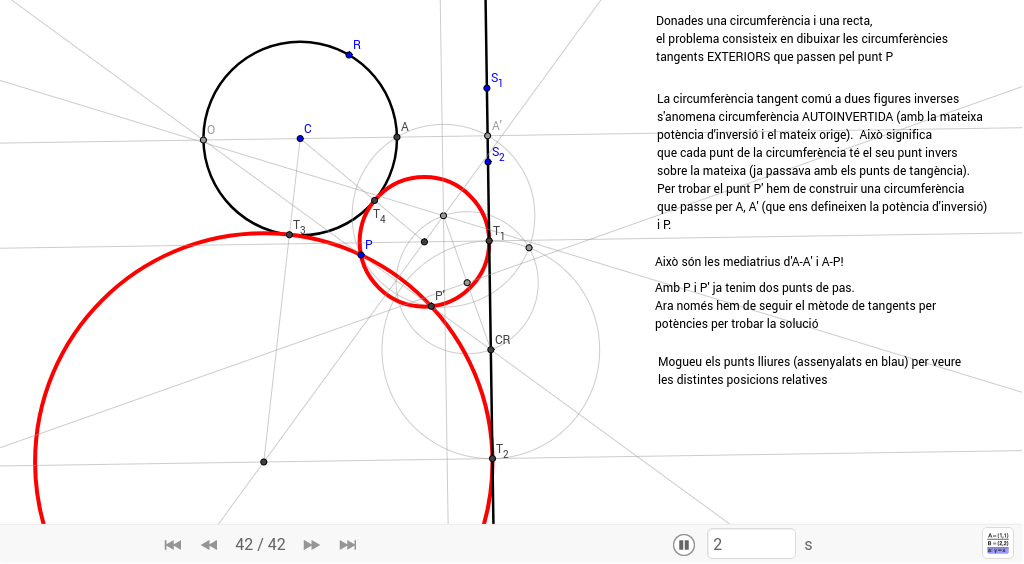This screenshot has width=1024, height=564.
Task: Click point O on the circle
Action: point(203,140)
